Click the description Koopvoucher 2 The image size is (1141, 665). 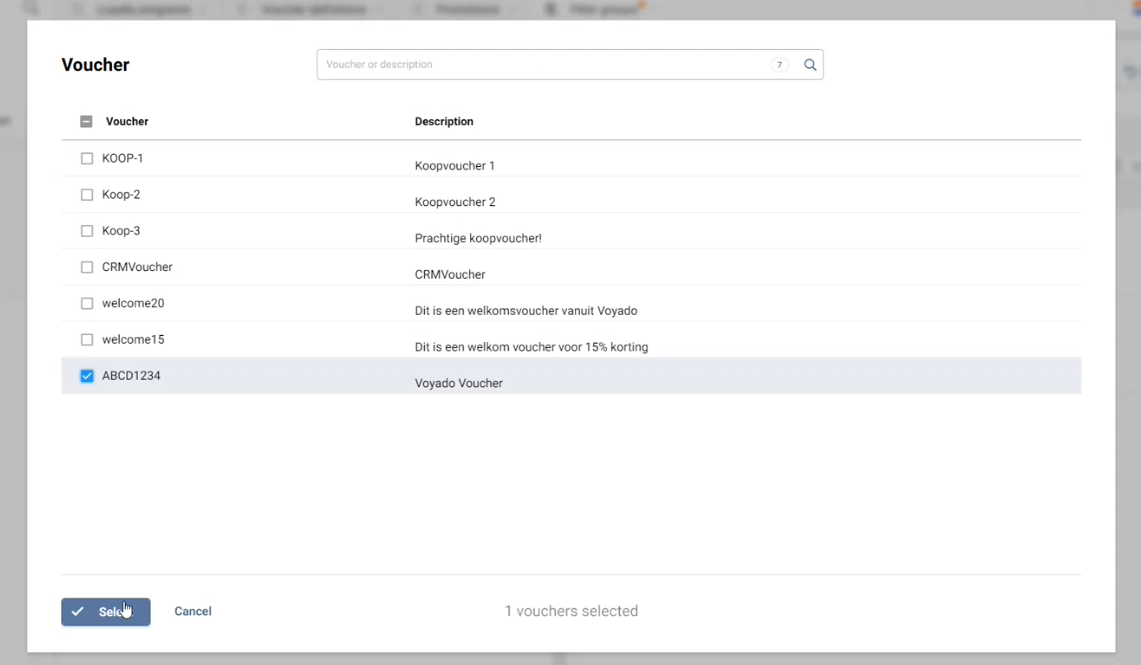coord(455,202)
